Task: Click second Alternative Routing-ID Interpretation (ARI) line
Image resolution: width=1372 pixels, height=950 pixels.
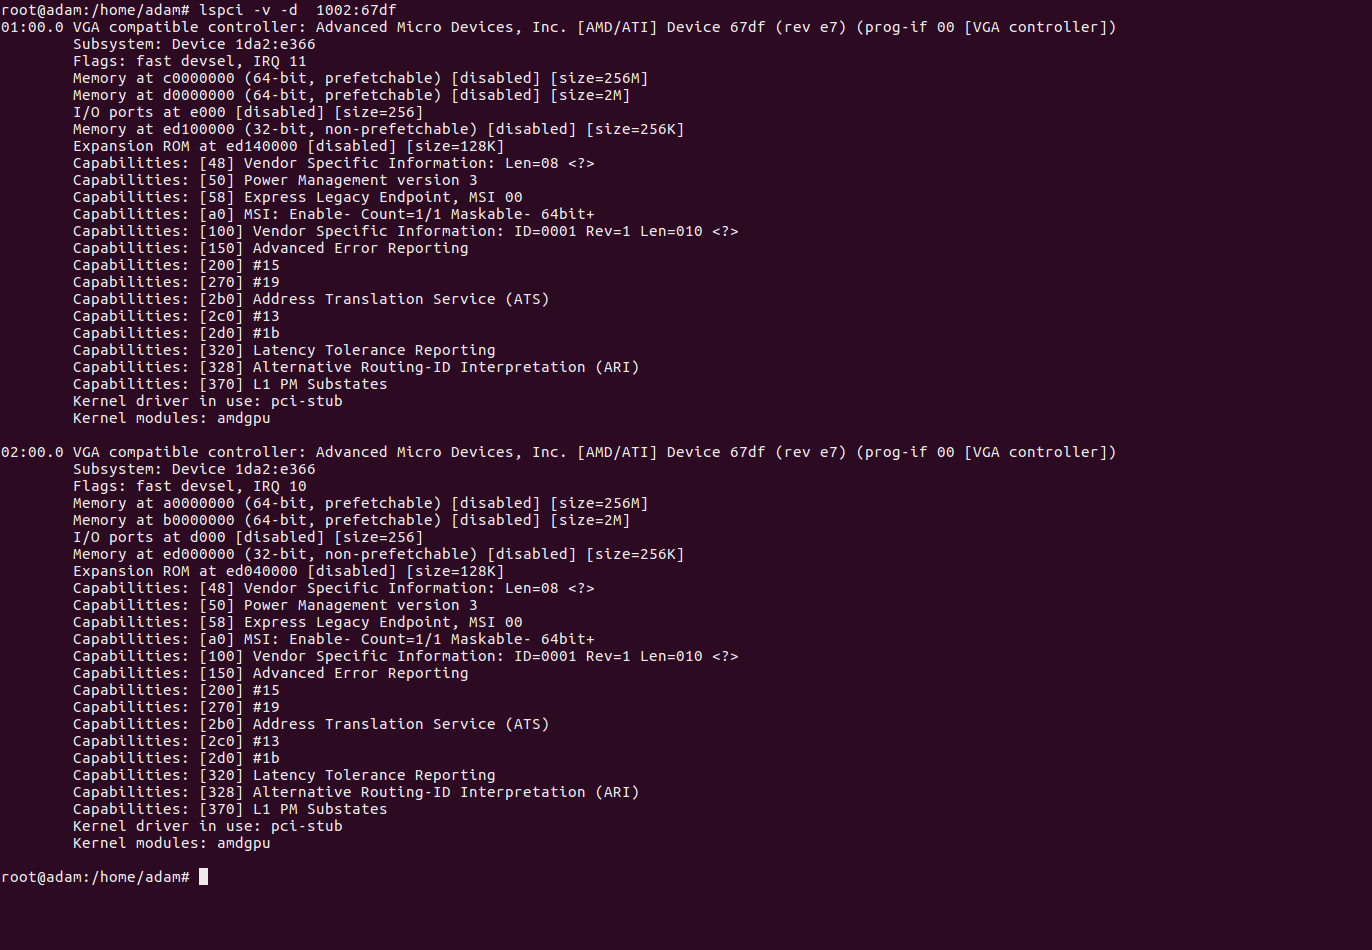Action: point(356,792)
